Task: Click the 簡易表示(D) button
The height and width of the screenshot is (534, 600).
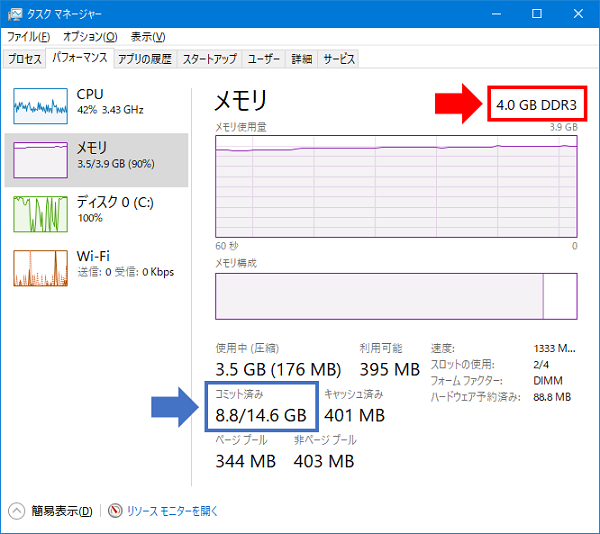Action: click(x=61, y=511)
